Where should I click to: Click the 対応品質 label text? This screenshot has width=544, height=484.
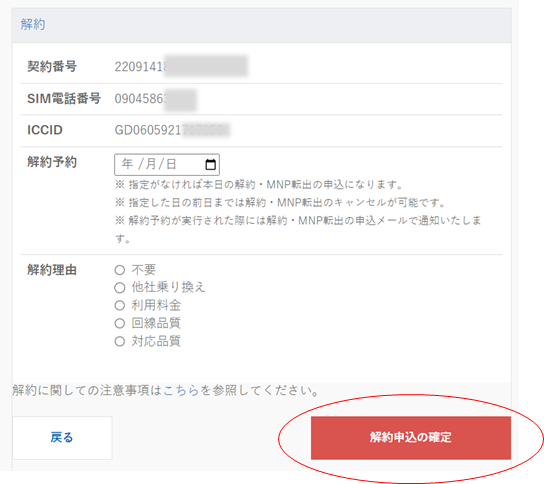(156, 341)
